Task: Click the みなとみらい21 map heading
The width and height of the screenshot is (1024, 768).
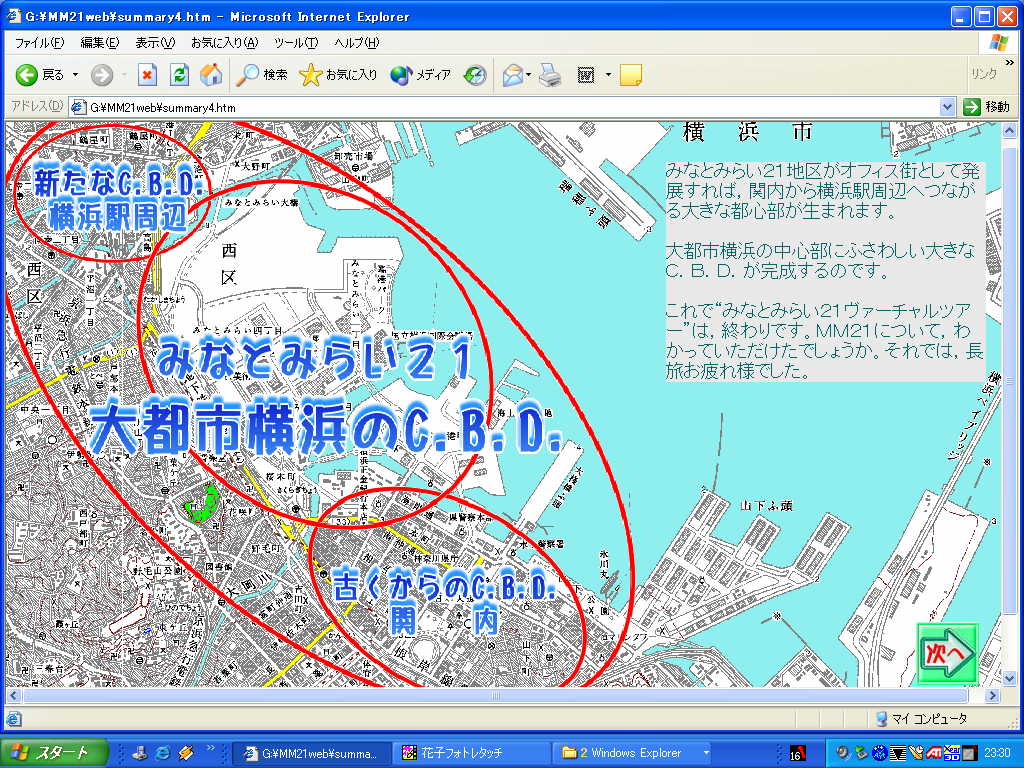Action: point(313,357)
